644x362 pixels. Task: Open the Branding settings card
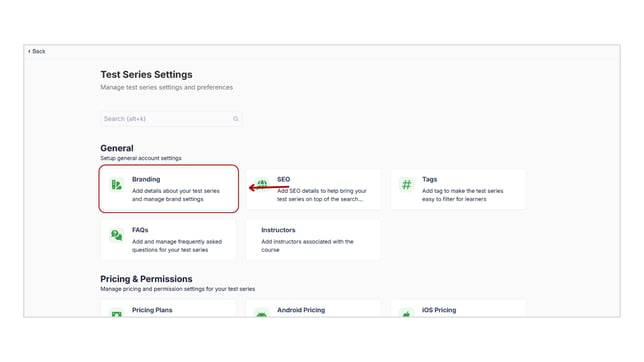pos(168,189)
